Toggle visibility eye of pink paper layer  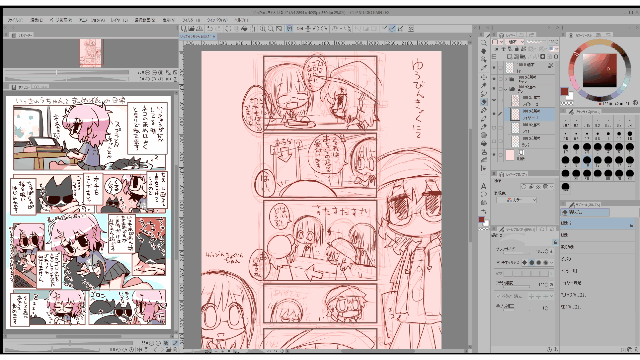(x=494, y=155)
